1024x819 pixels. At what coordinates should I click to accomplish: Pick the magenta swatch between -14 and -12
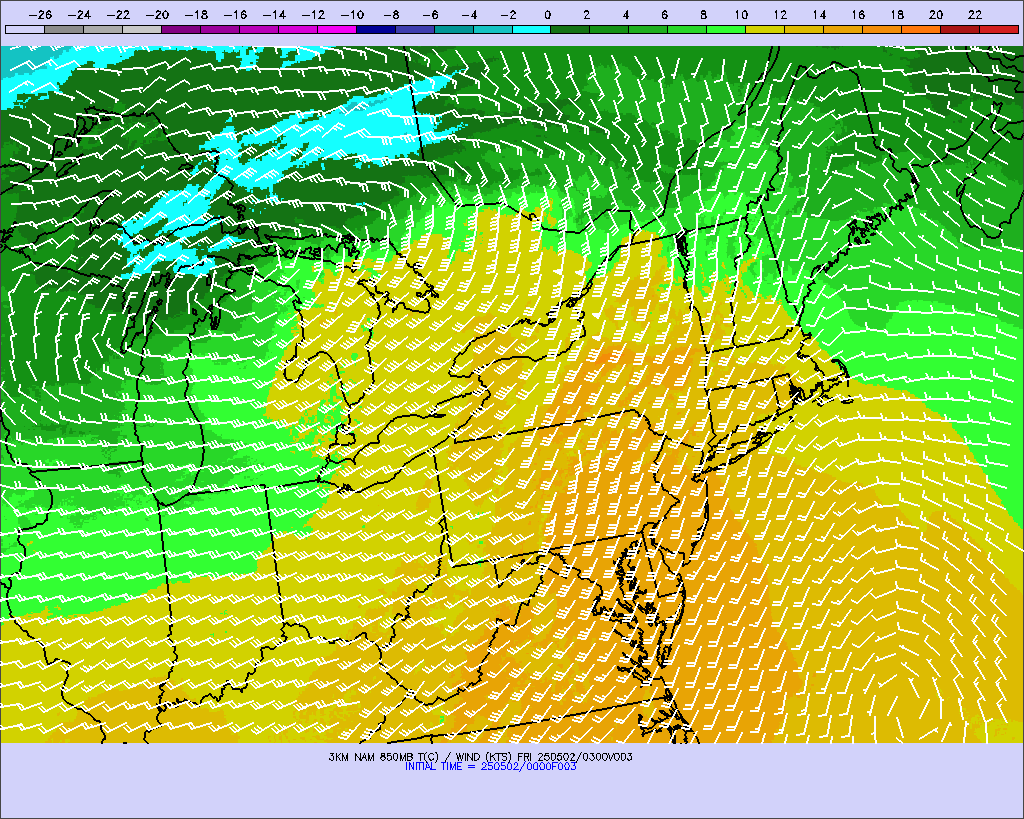coord(297,29)
